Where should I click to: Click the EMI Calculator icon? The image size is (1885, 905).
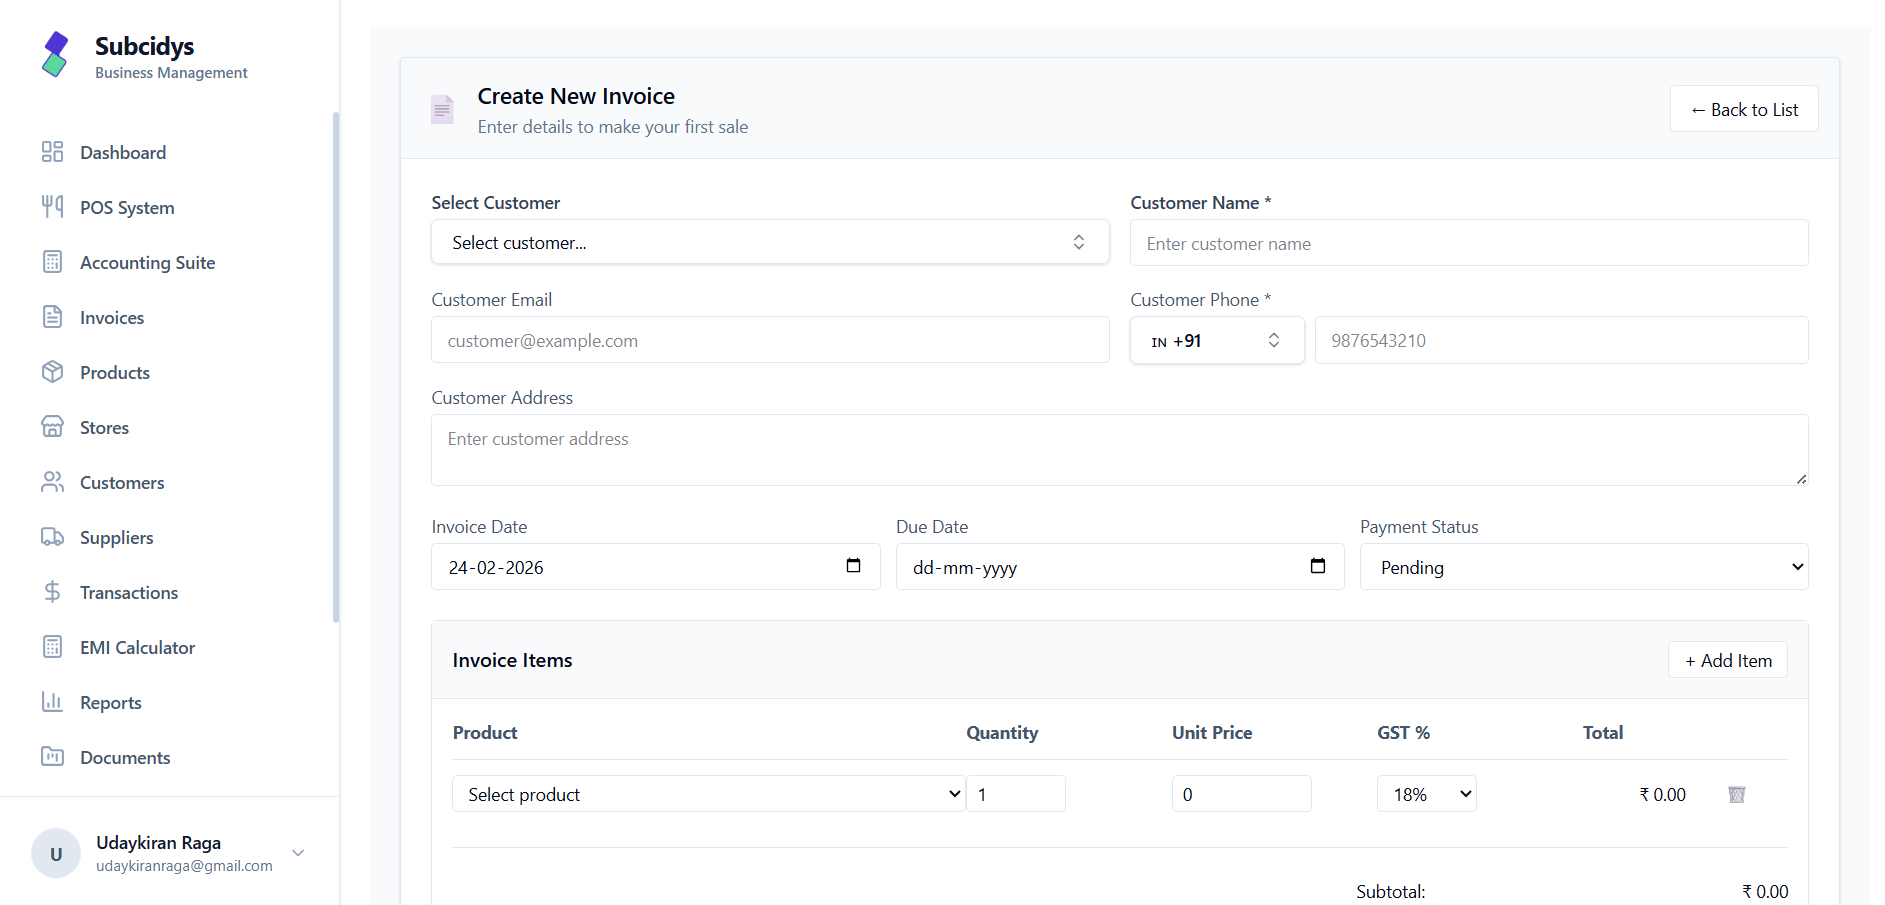pos(52,647)
